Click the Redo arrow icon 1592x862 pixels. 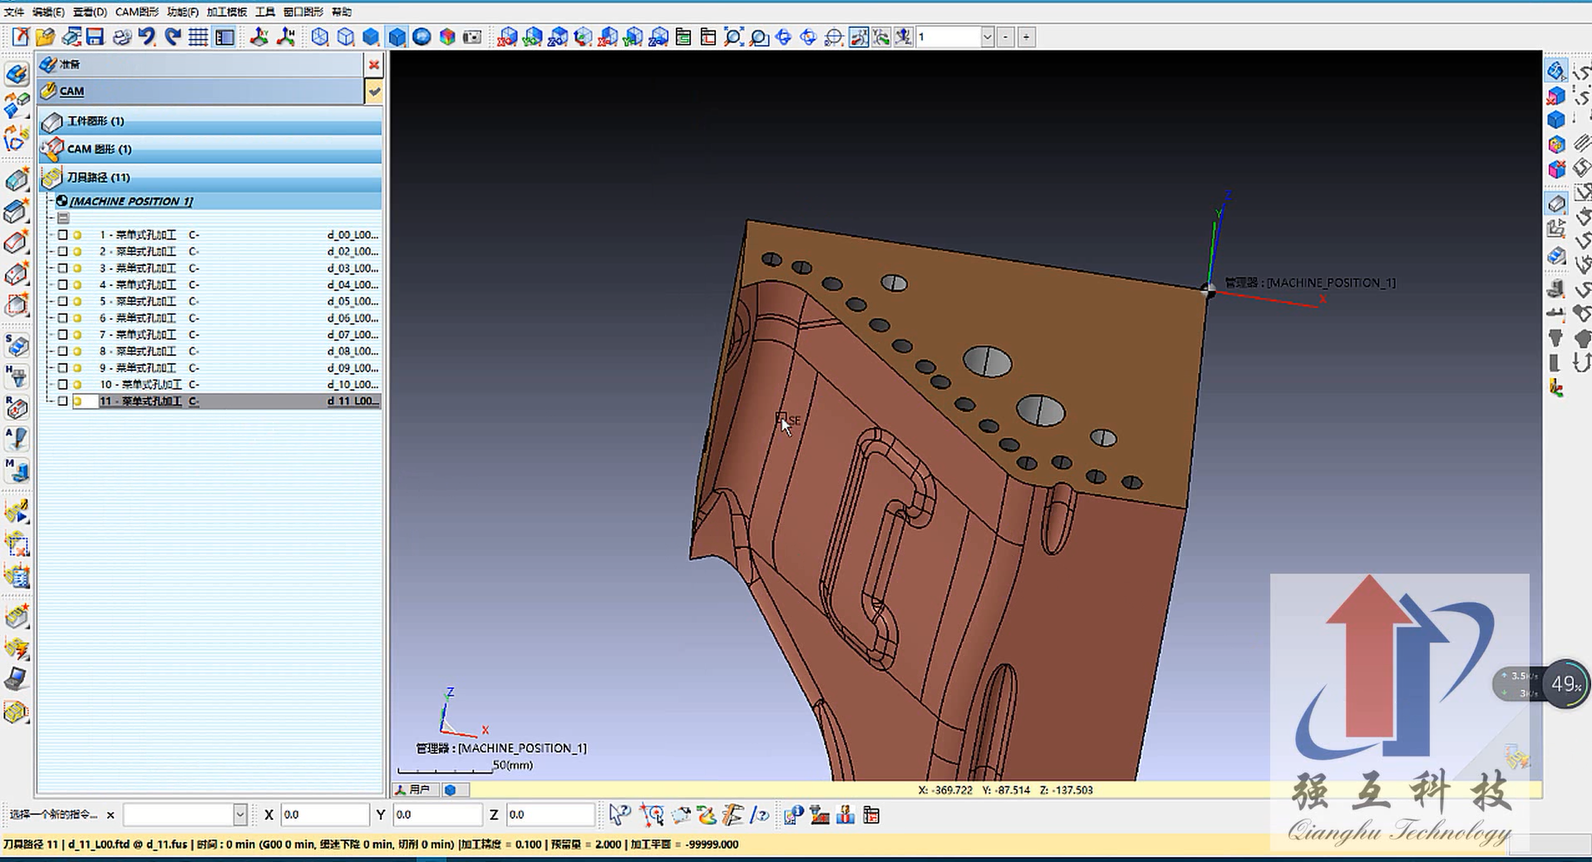[x=172, y=37]
